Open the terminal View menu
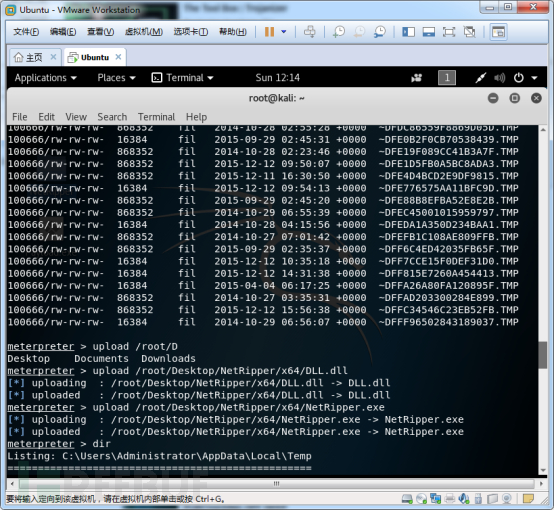 pyautogui.click(x=76, y=117)
